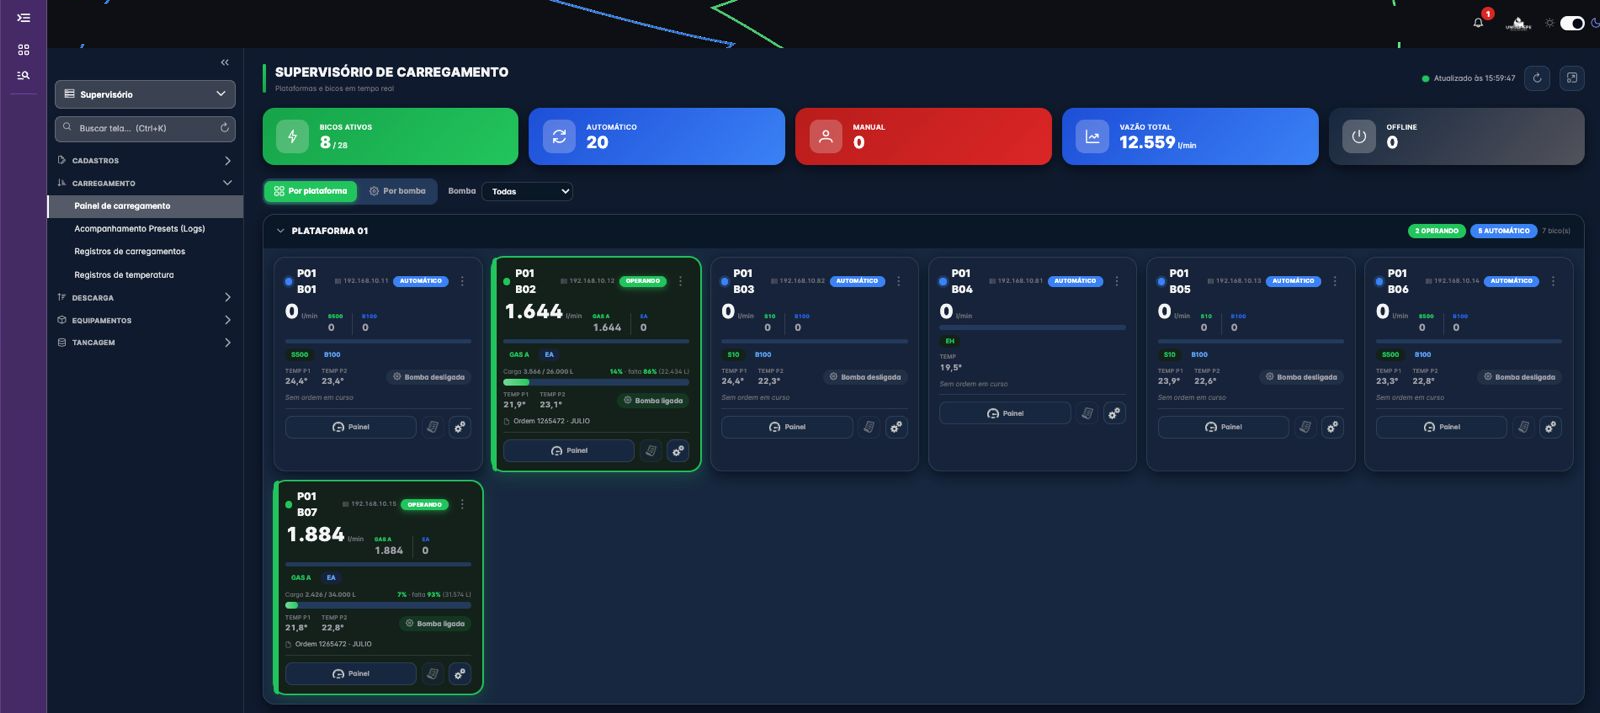Switch view to Por bomba
1600x713 pixels.
(x=397, y=191)
